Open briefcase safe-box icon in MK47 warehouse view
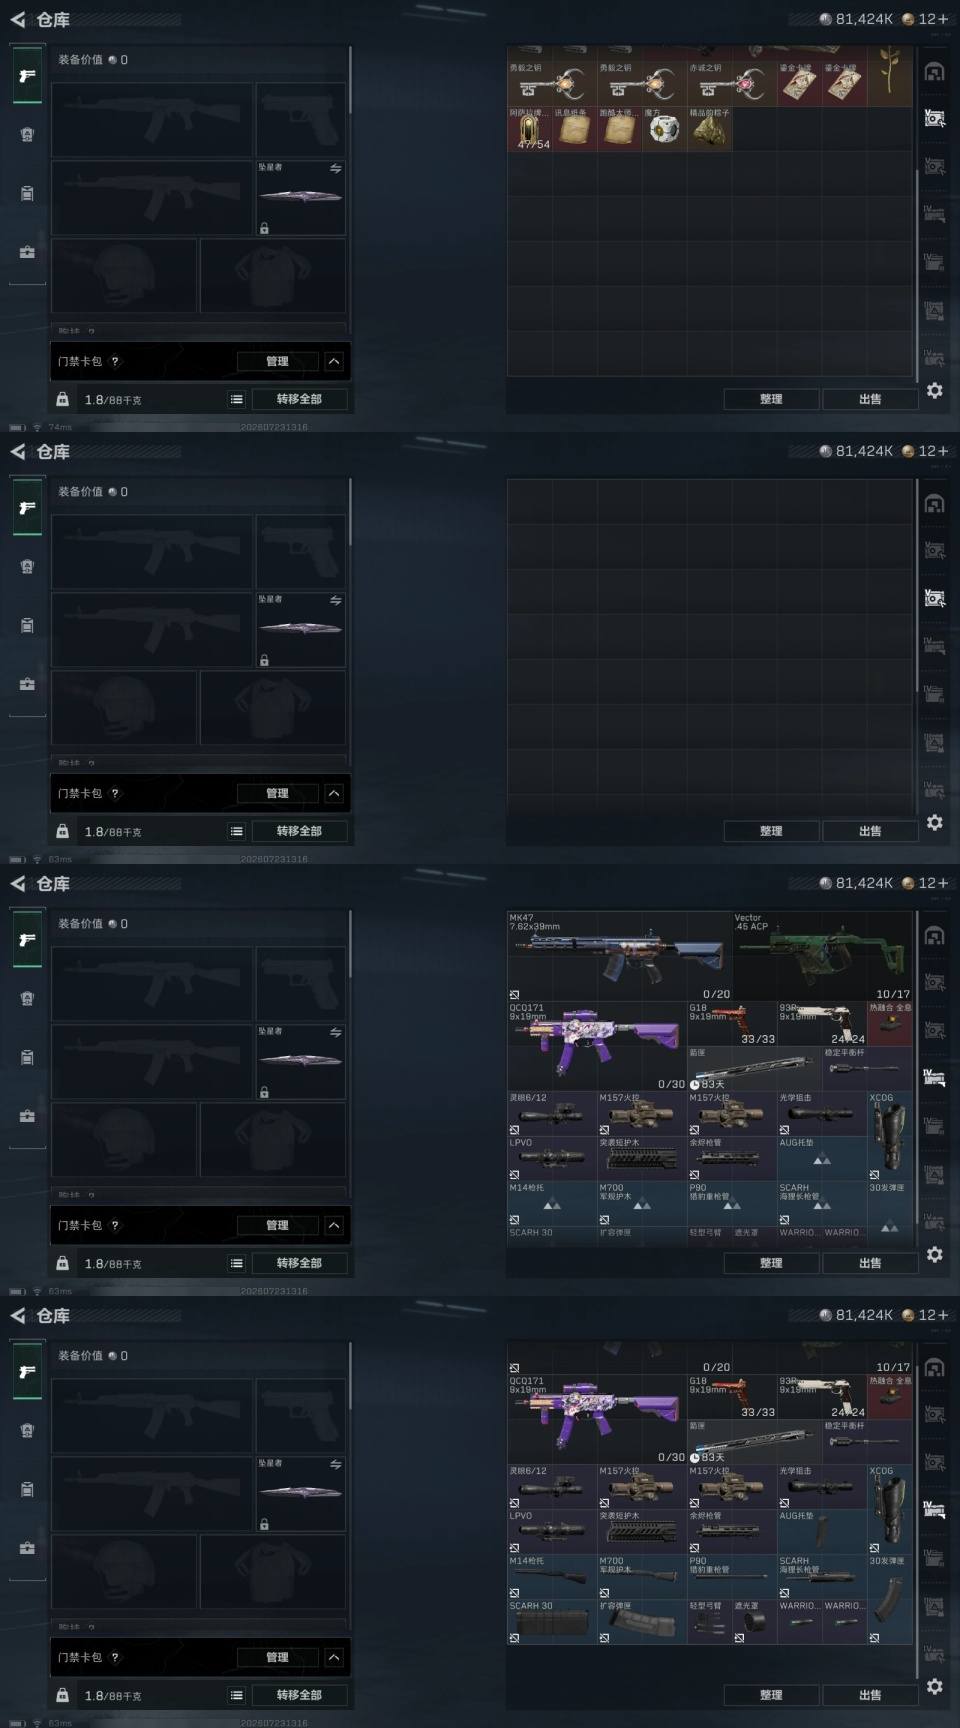The width and height of the screenshot is (960, 1728). (27, 1116)
